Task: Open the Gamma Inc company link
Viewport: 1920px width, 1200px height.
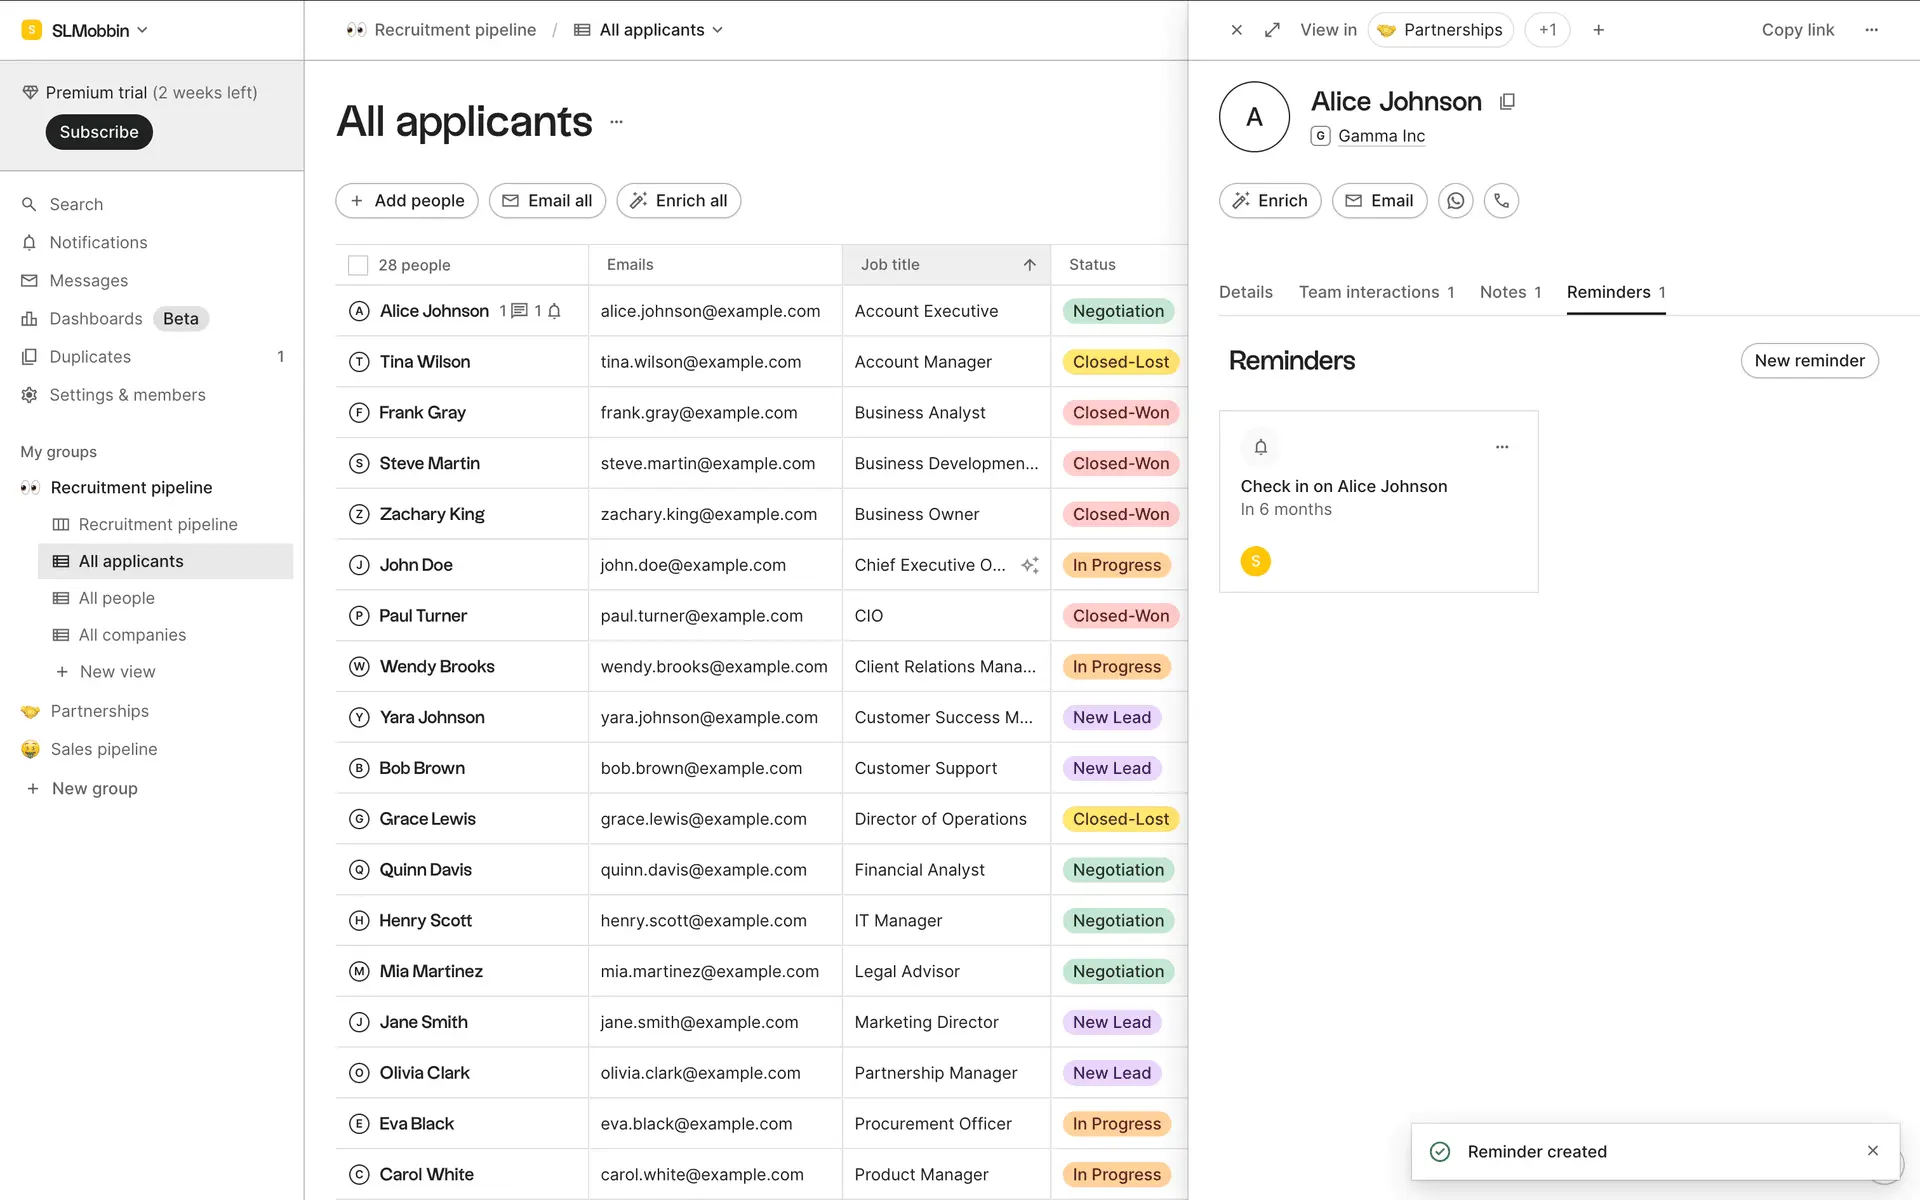Action: (1380, 136)
